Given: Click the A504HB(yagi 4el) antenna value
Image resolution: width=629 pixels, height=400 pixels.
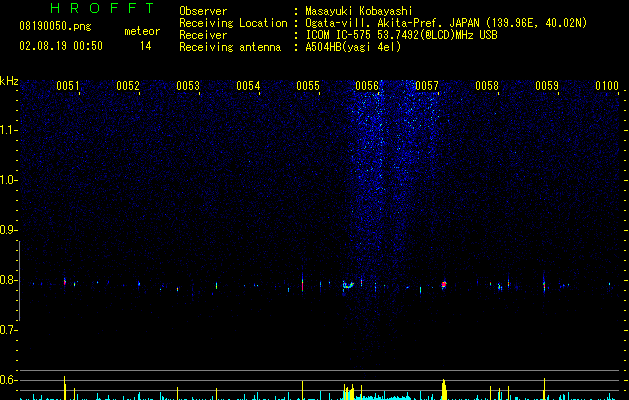Looking at the screenshot, I should (x=353, y=47).
